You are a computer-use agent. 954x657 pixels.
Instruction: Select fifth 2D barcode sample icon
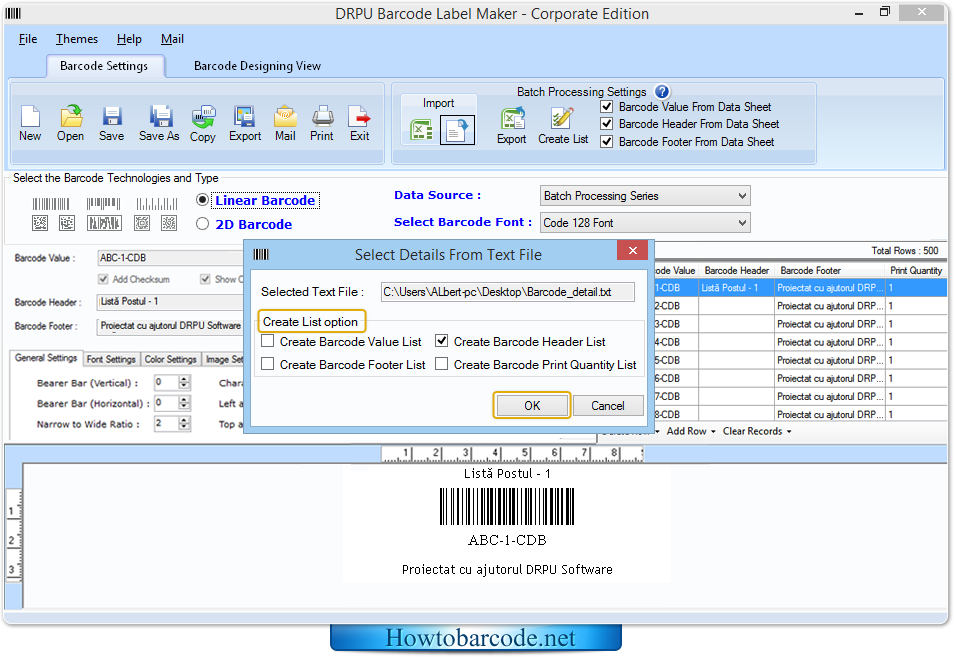(x=169, y=223)
